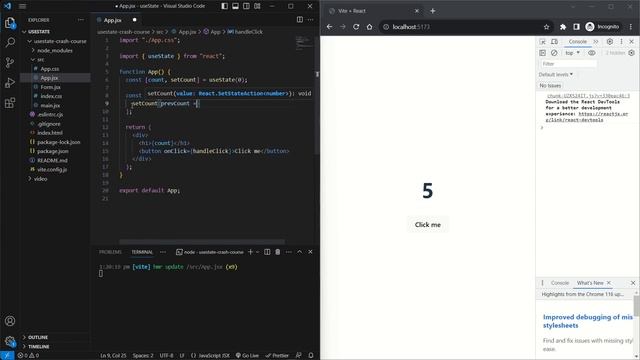Open the launch profile dropdown arrow
This screenshot has width=640, height=360.
pyautogui.click(x=258, y=252)
